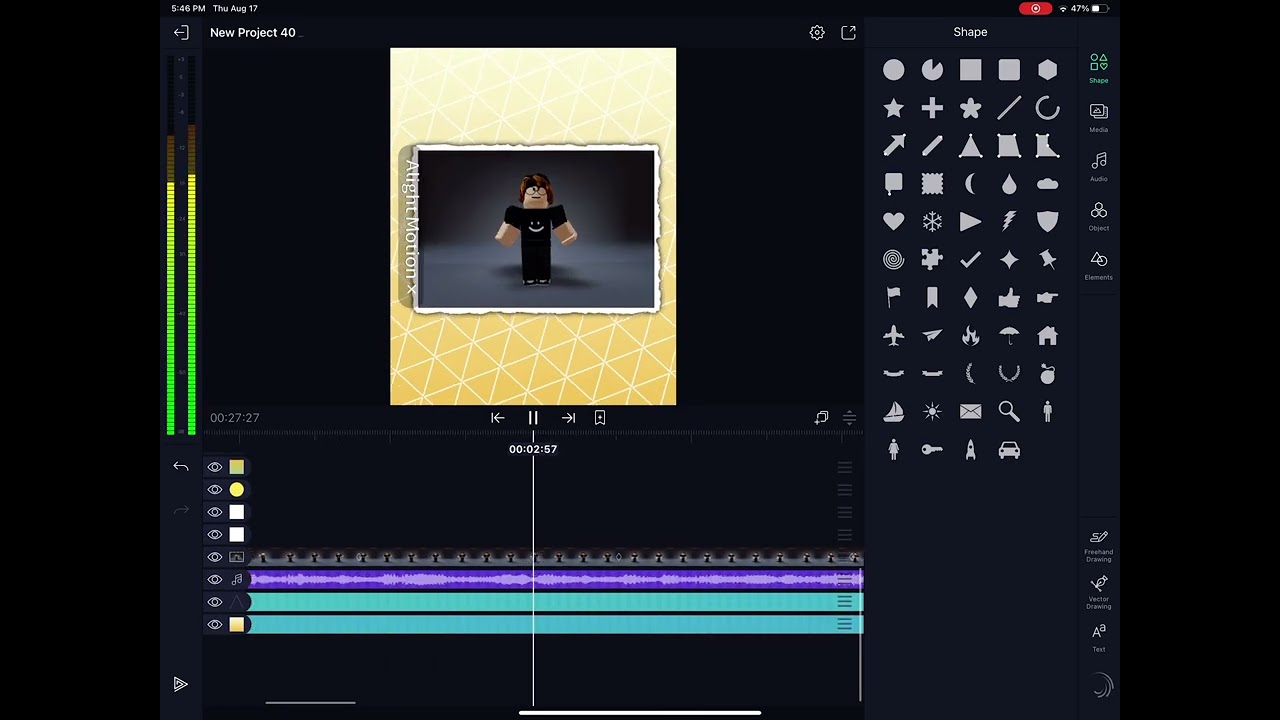
Task: Switch to the Media tab
Action: click(1098, 117)
